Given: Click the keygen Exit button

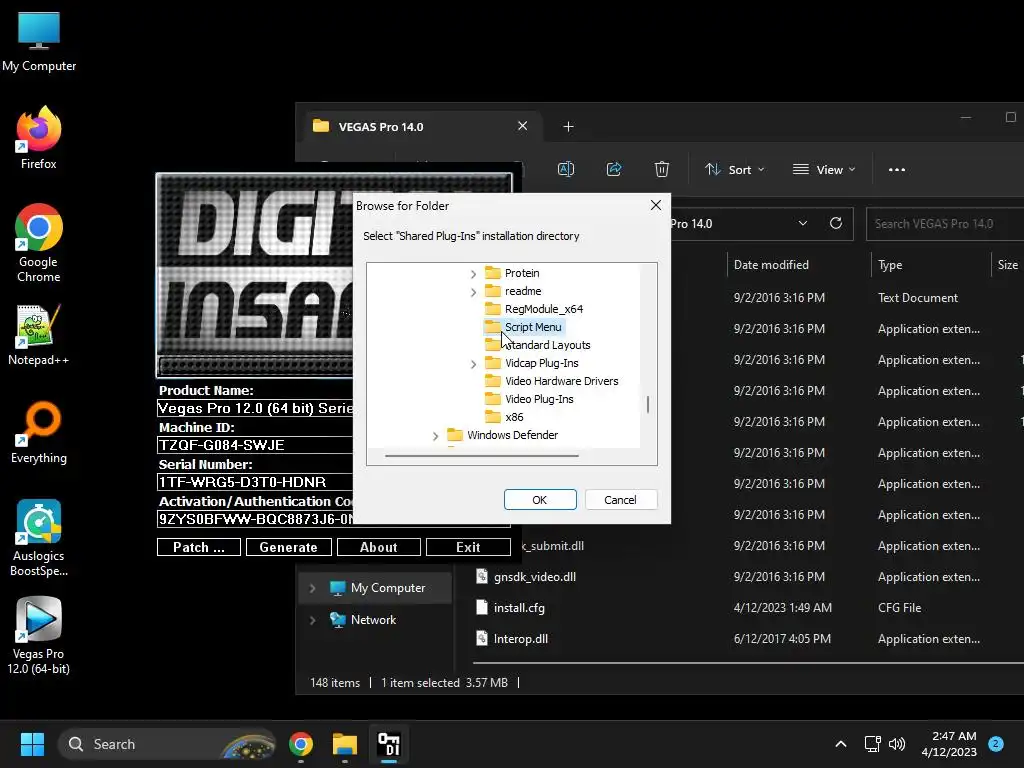Looking at the screenshot, I should (x=468, y=547).
